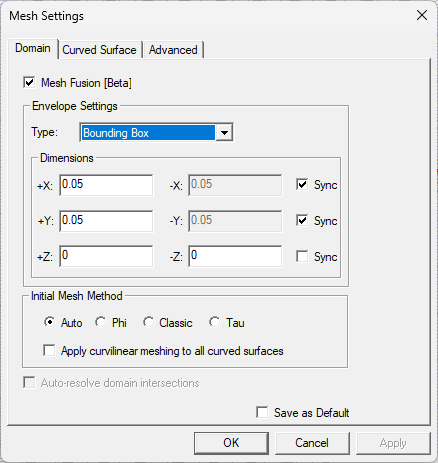Click the Initial Mesh Method group label

(x=77, y=296)
